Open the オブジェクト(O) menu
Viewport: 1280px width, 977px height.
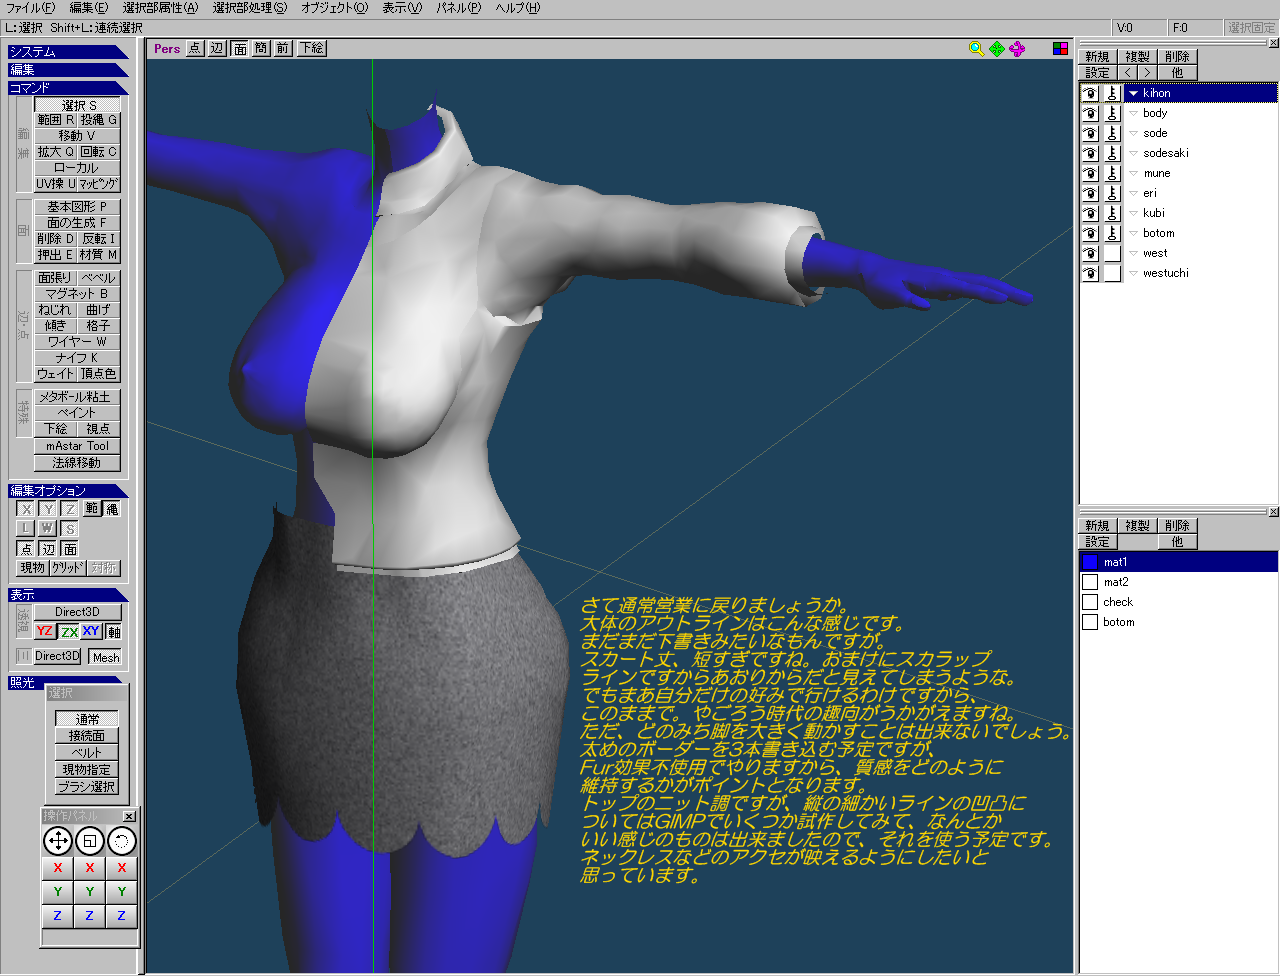[334, 8]
